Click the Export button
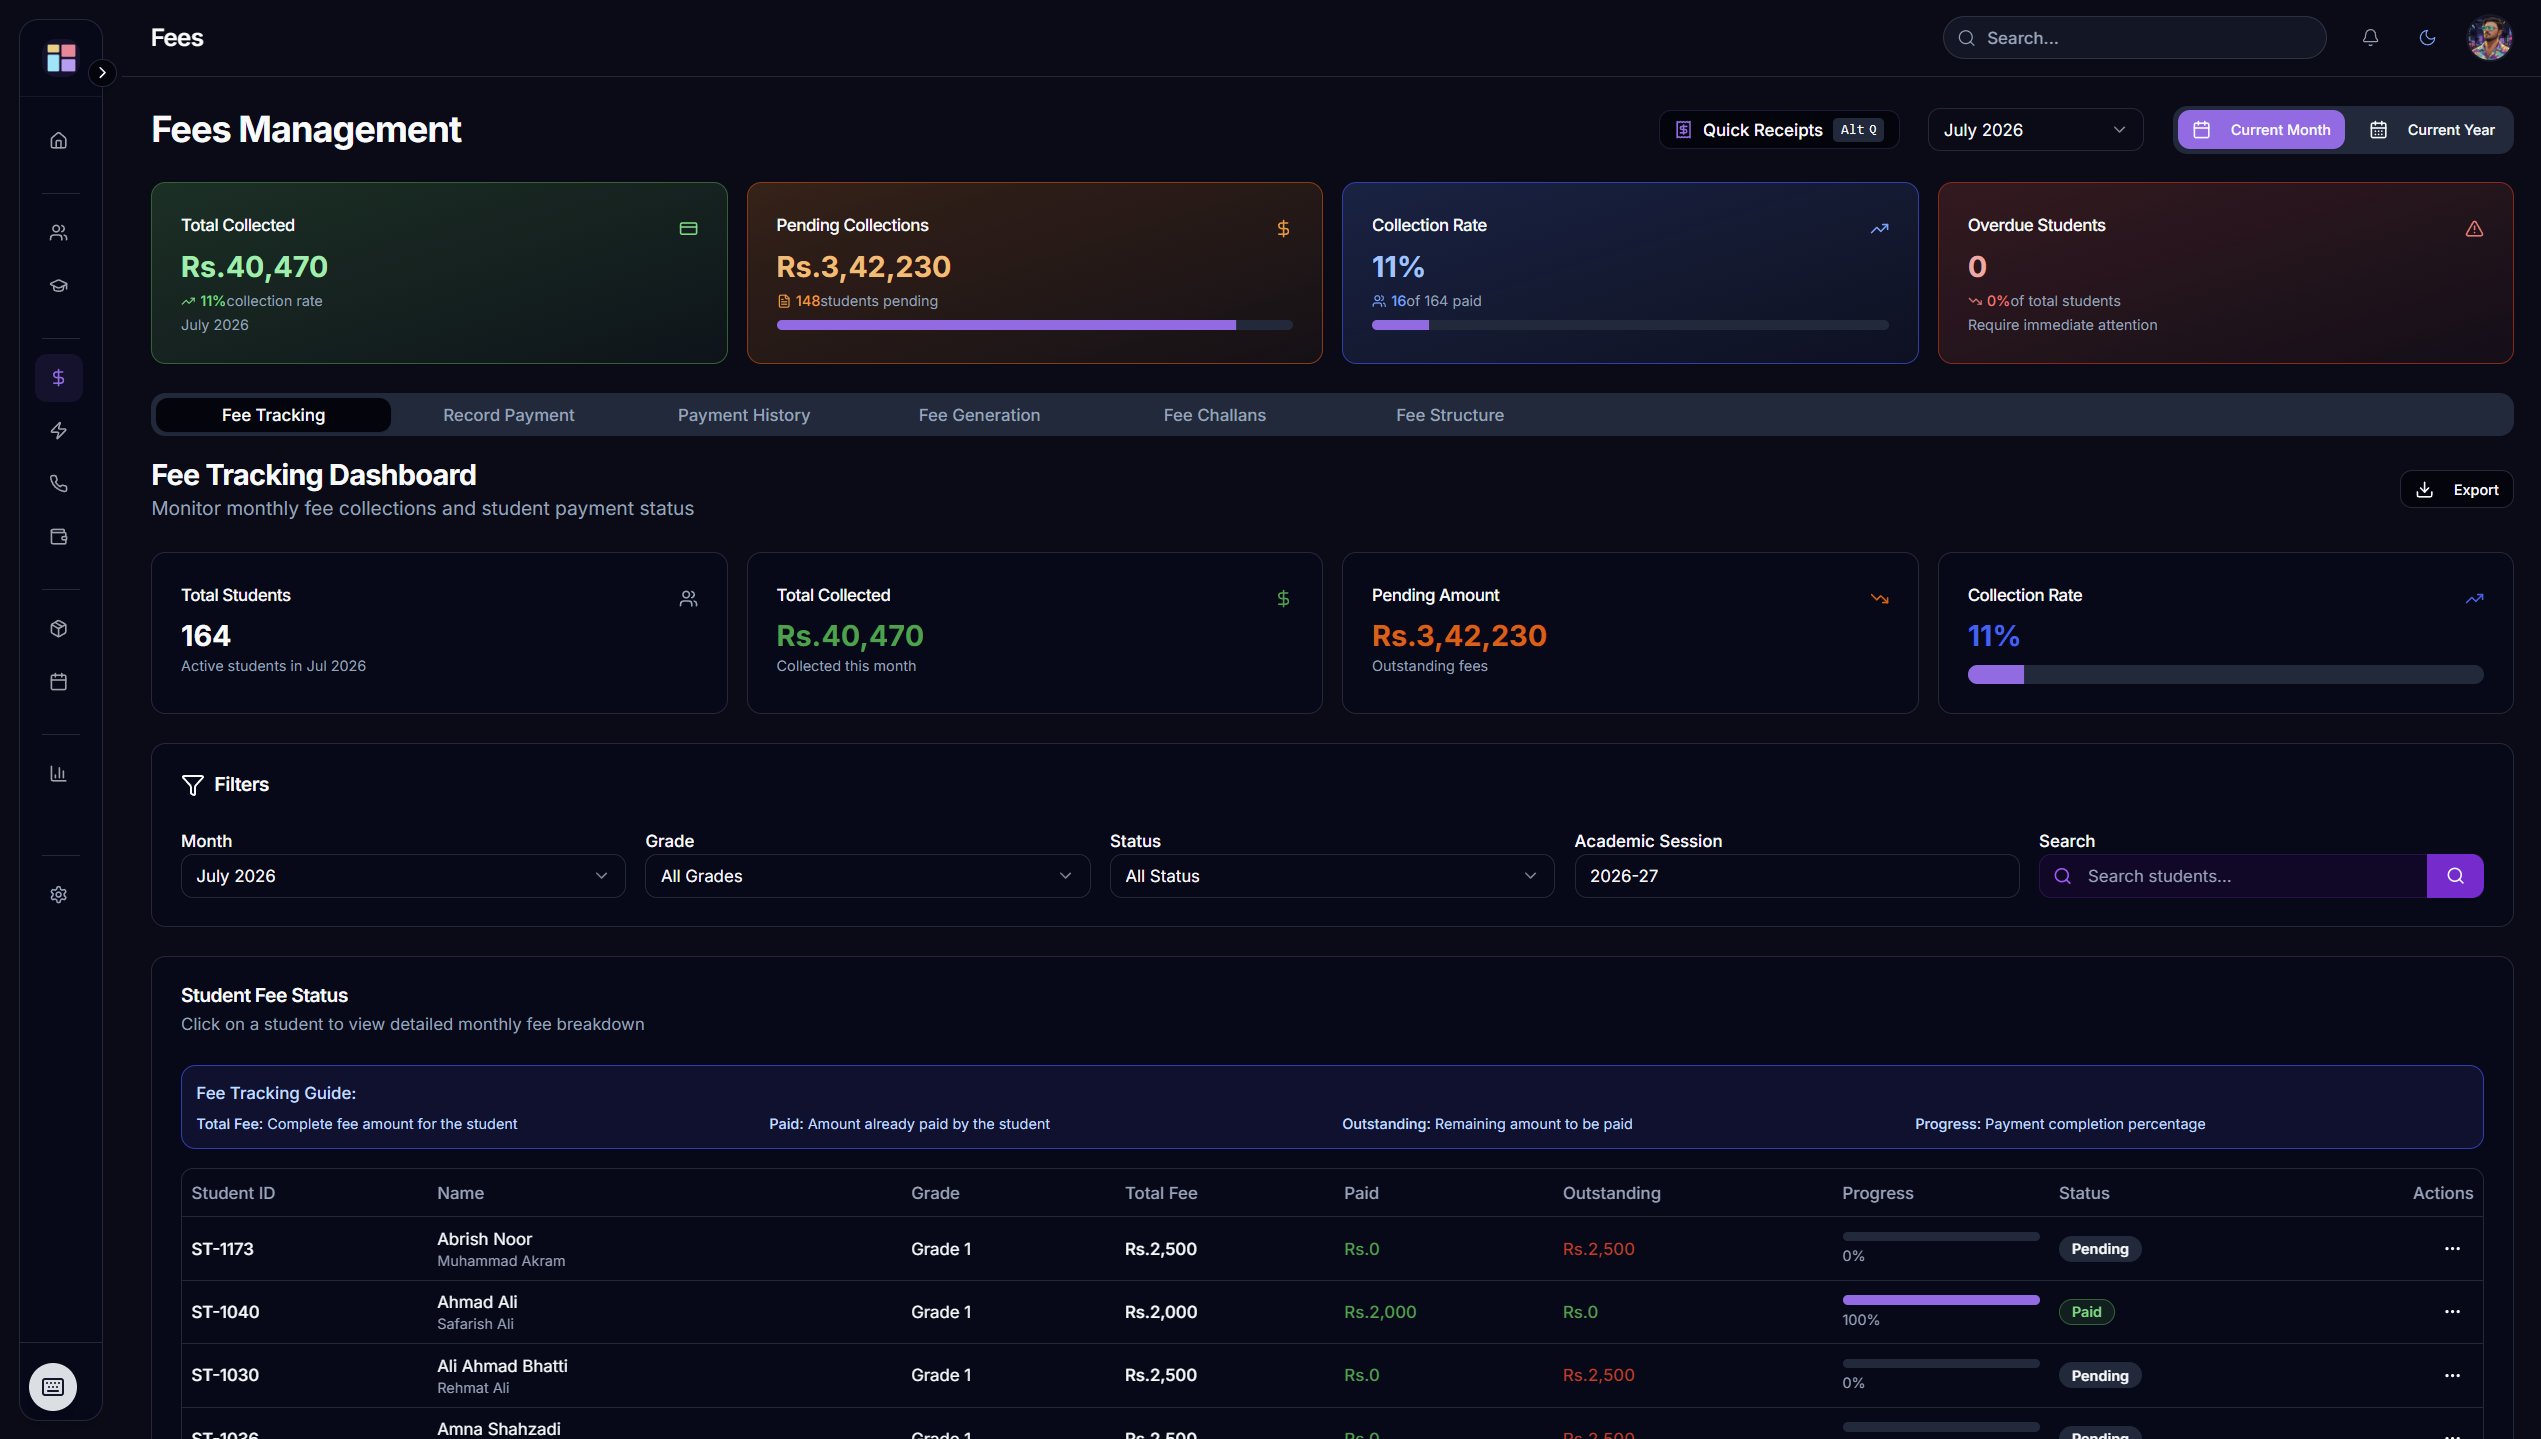Image resolution: width=2541 pixels, height=1439 pixels. (2456, 490)
